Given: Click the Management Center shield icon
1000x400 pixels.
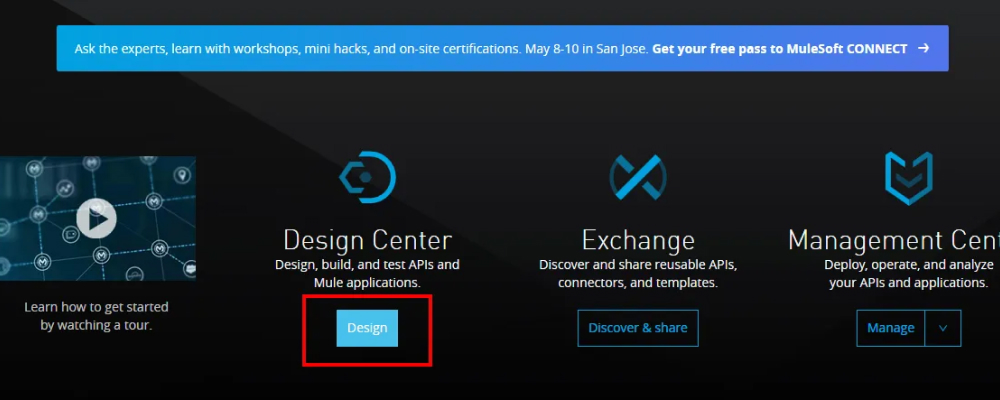Looking at the screenshot, I should (908, 178).
